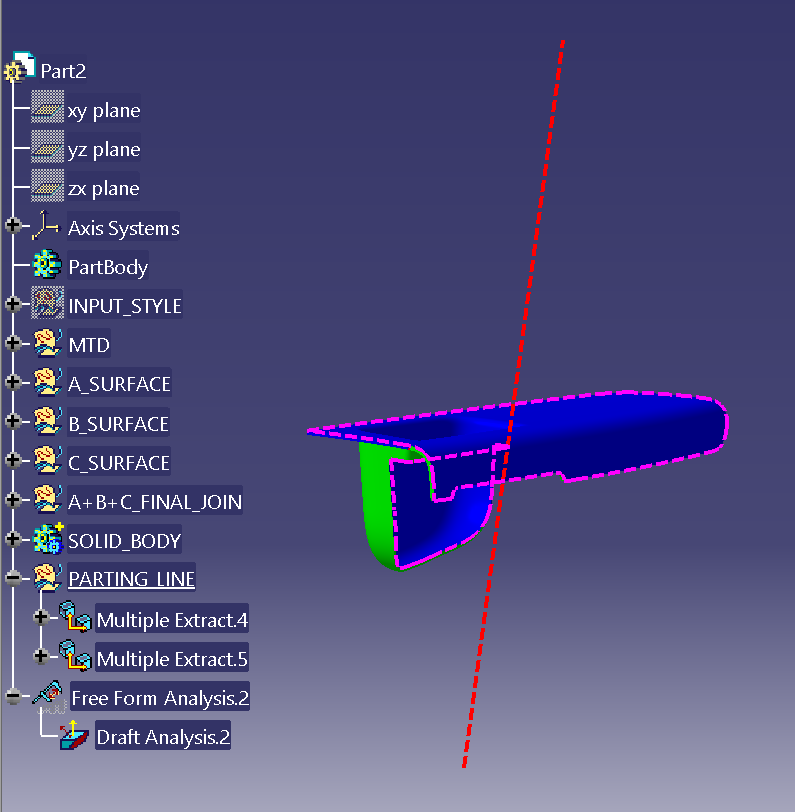This screenshot has width=795, height=812.
Task: Select the Part2 label in tree
Action: click(x=63, y=71)
